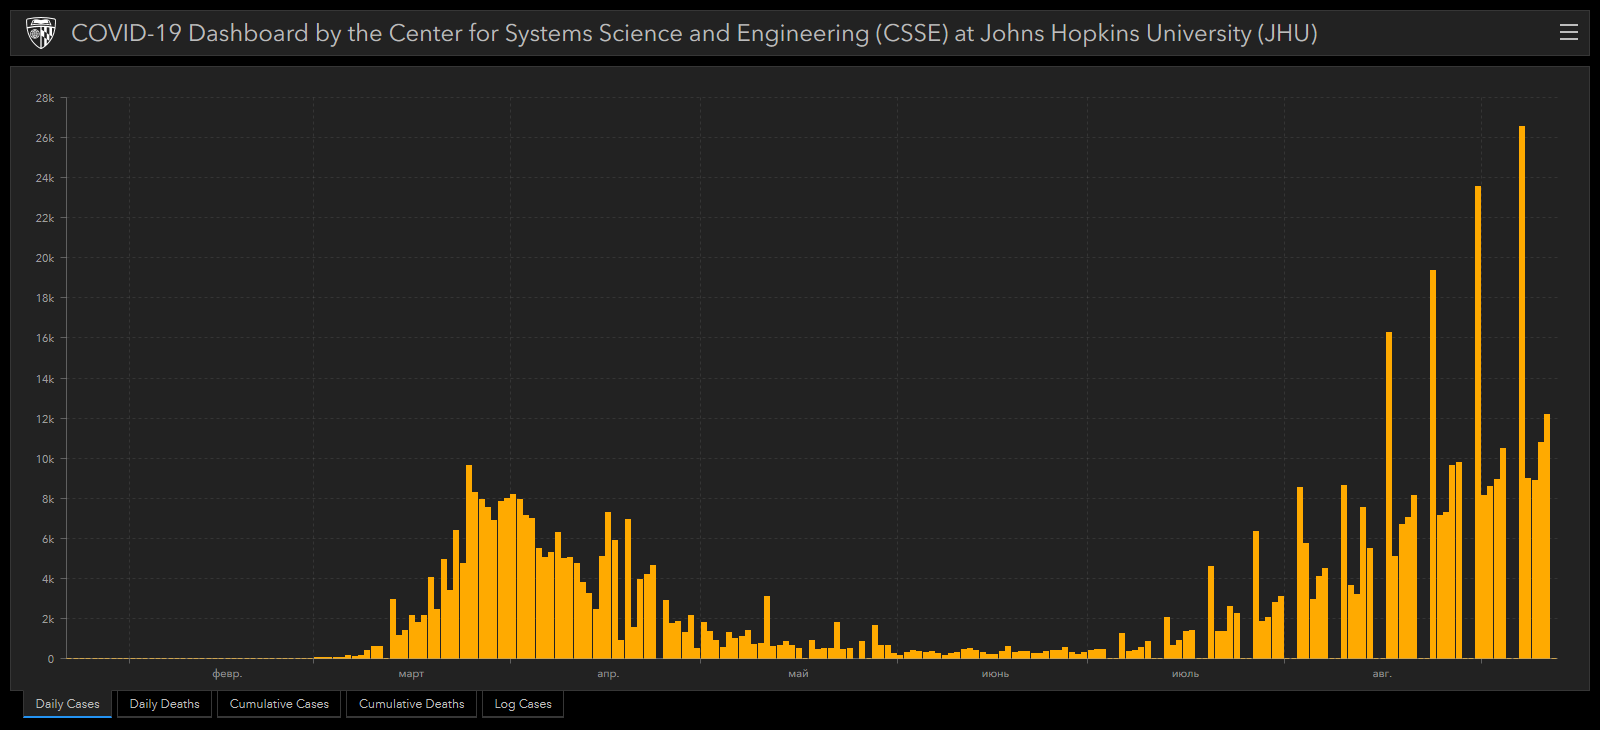Screen dimensions: 1600x730
Task: Open the hamburger menu in the header
Action: click(1568, 33)
